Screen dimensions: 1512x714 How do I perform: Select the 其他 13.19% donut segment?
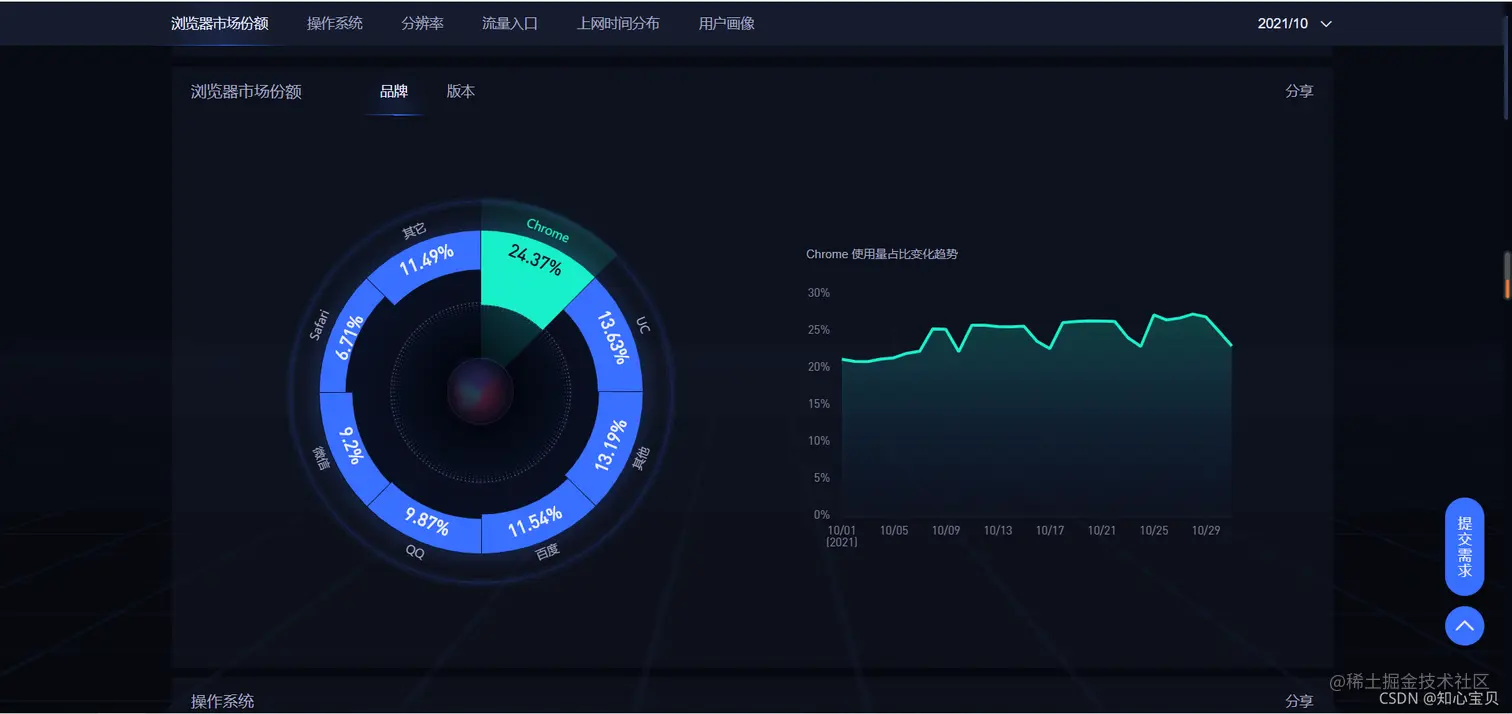[x=609, y=446]
